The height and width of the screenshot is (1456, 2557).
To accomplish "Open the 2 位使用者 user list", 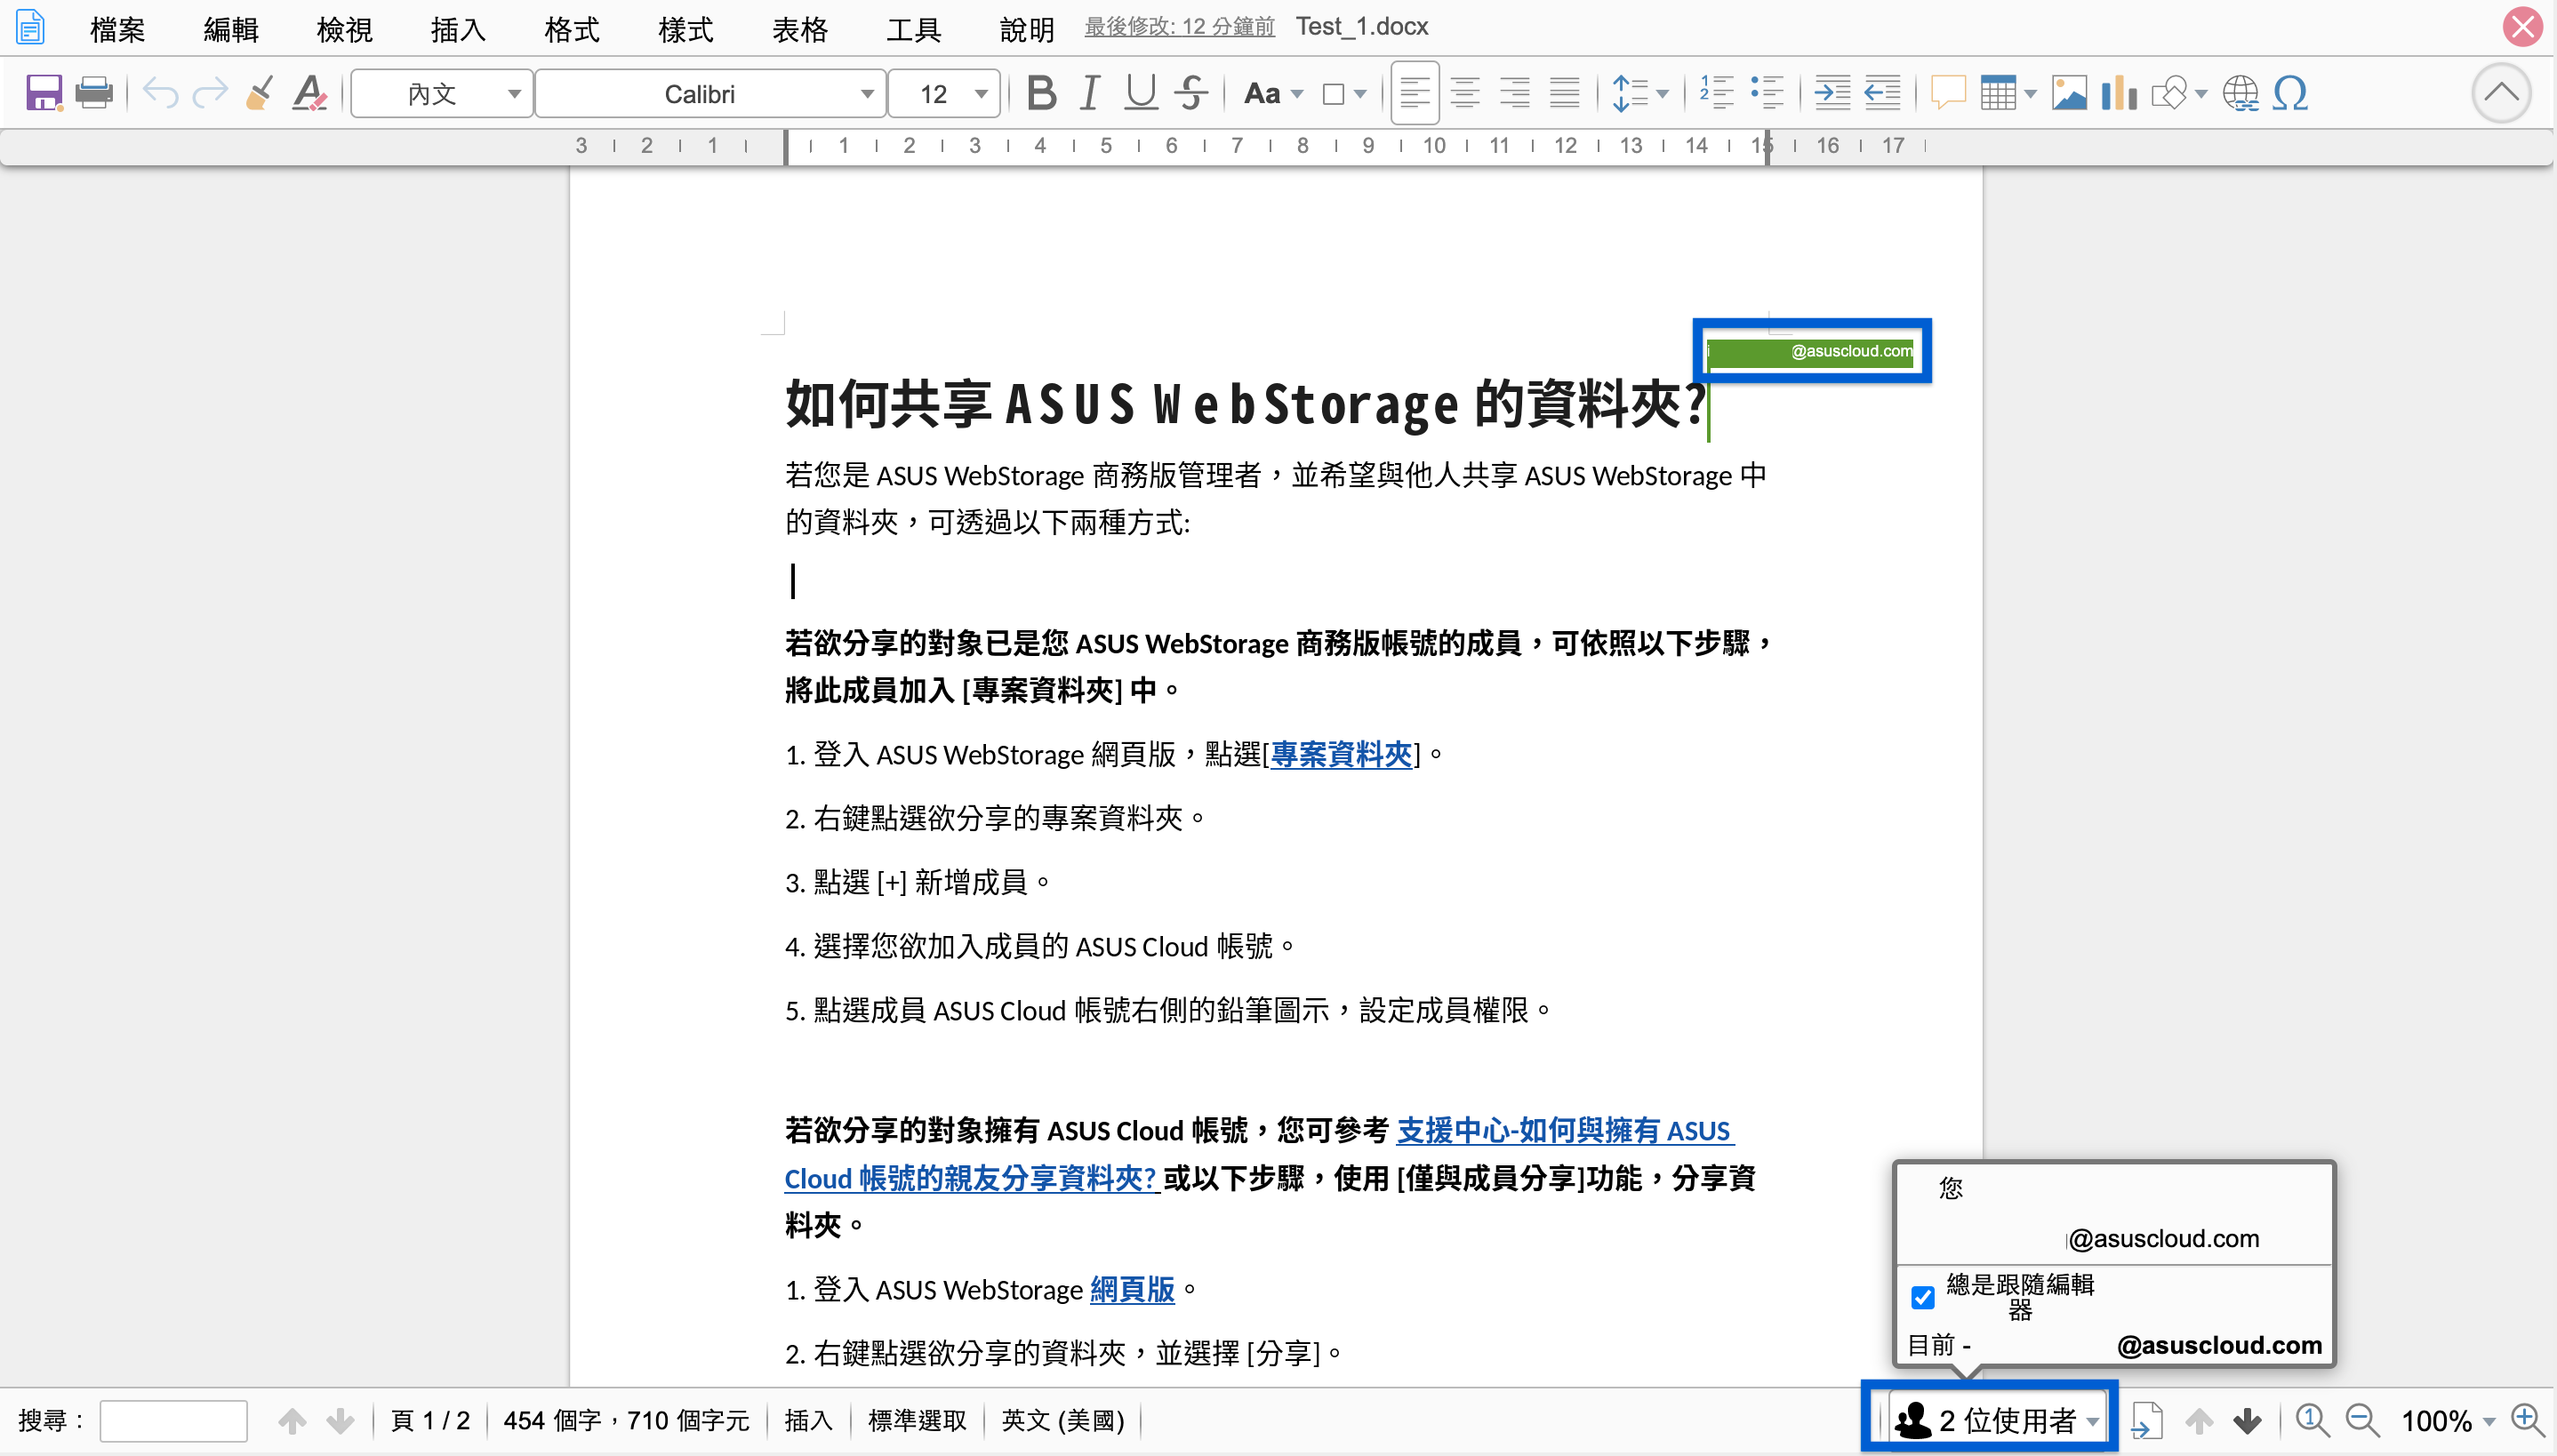I will click(x=1996, y=1421).
